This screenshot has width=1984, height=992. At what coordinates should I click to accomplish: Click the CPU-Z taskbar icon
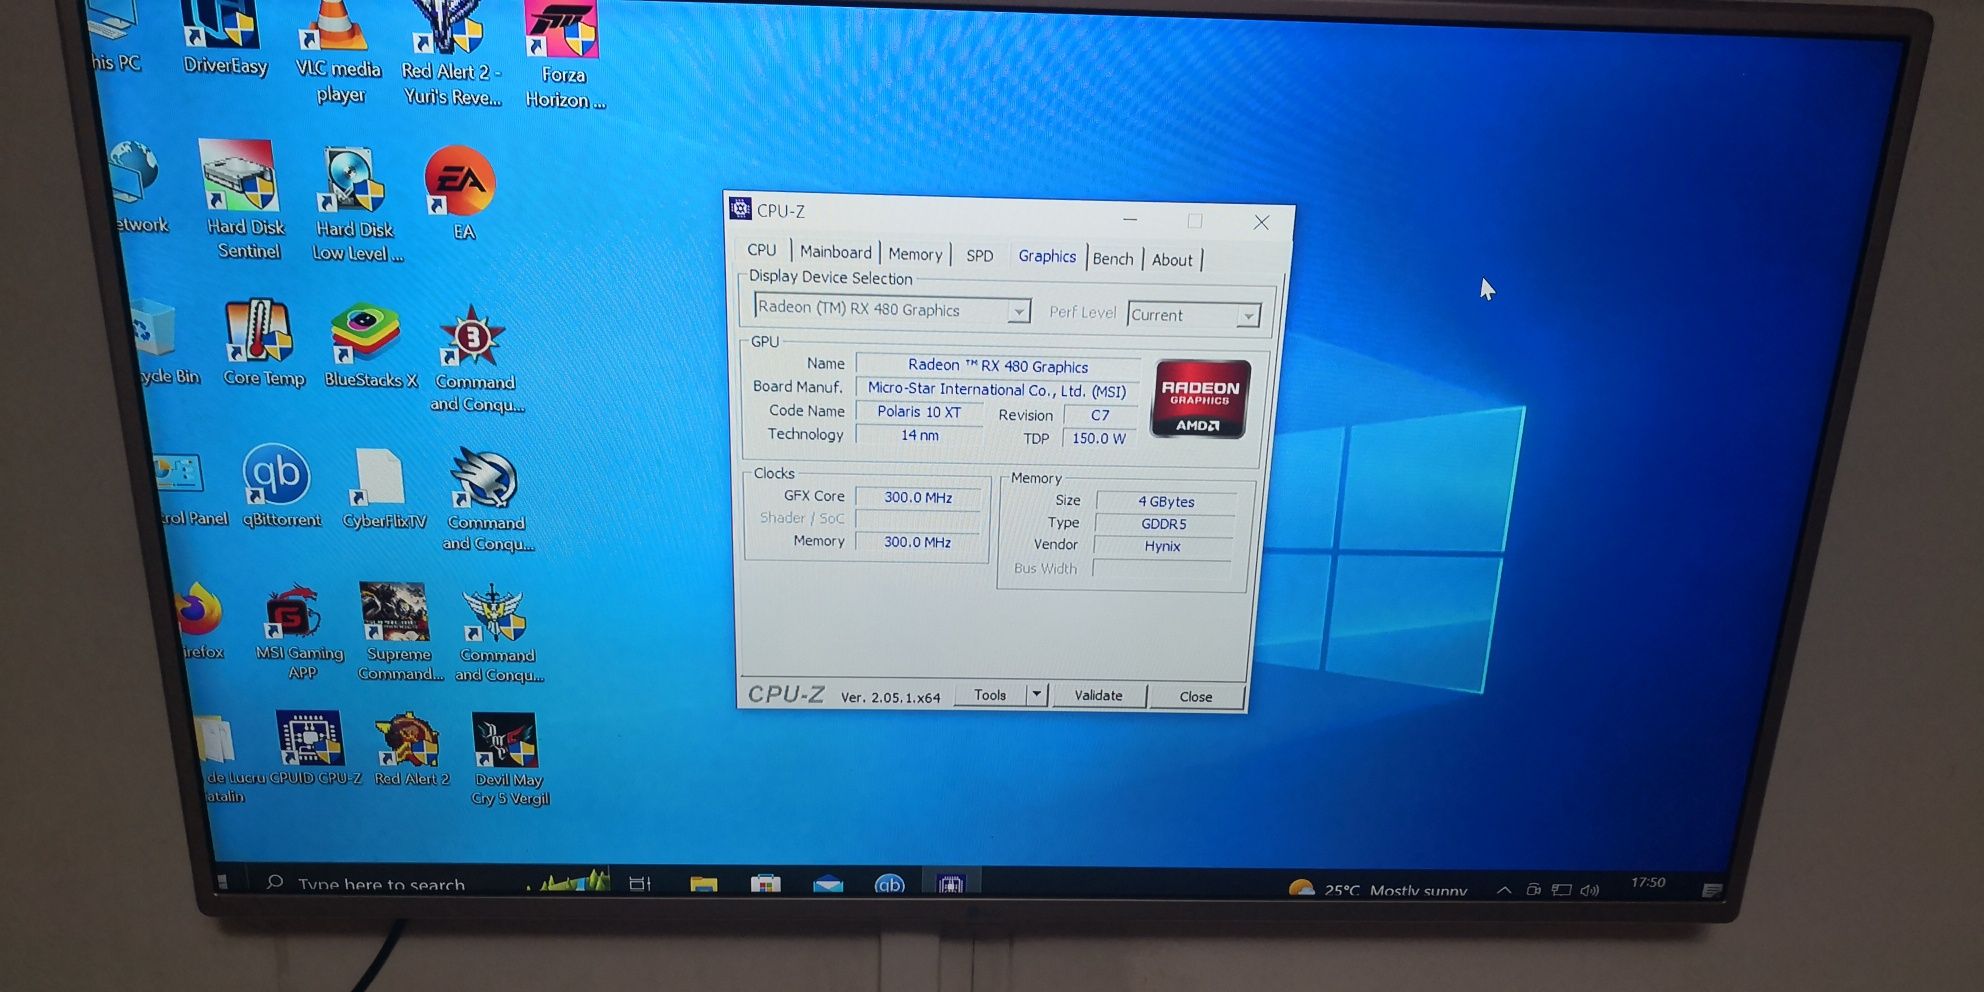tap(950, 884)
